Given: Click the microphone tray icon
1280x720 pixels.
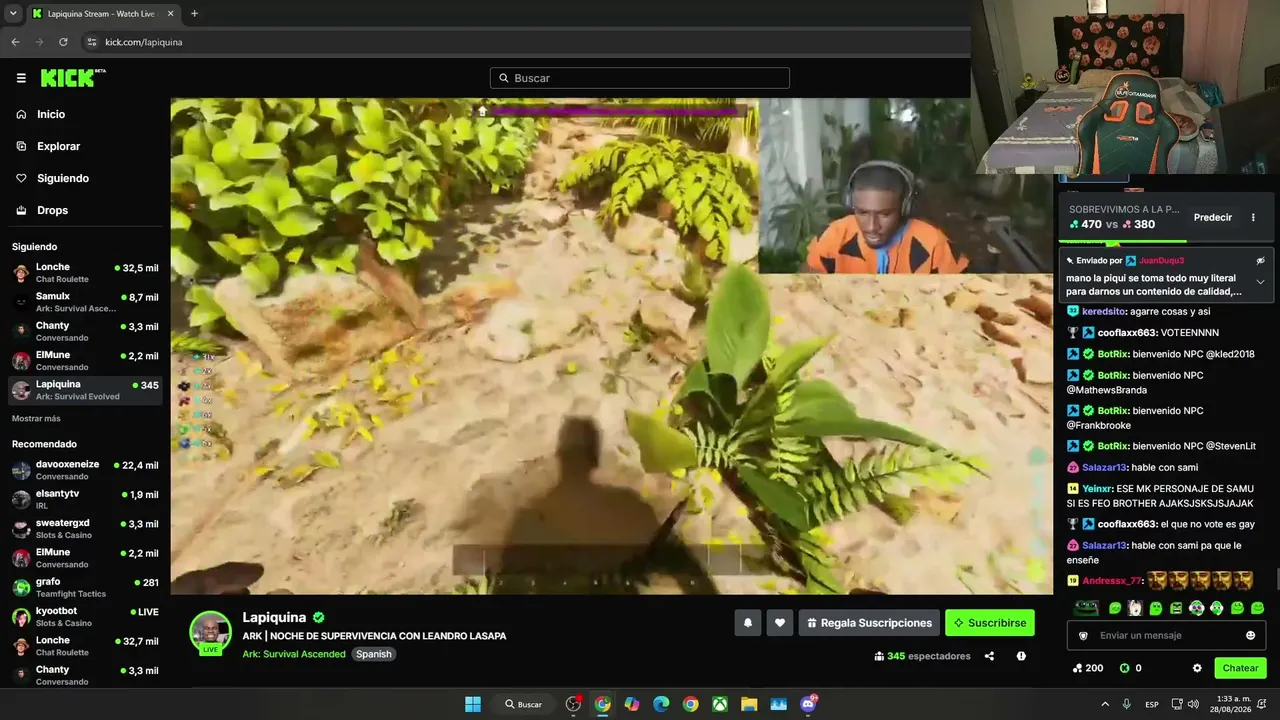Looking at the screenshot, I should (1127, 704).
